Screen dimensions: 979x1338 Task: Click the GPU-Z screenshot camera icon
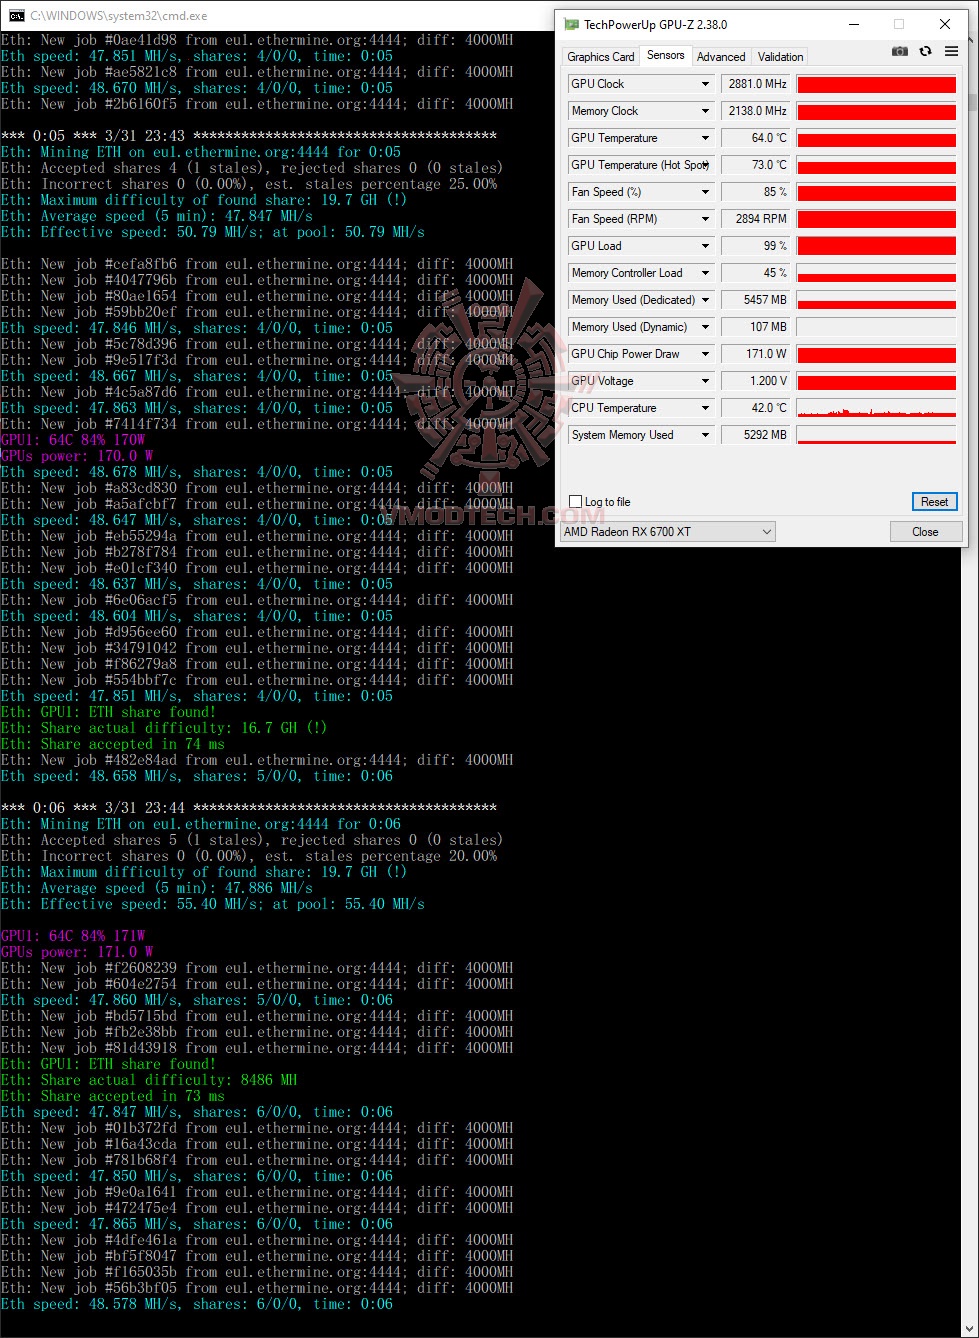900,52
